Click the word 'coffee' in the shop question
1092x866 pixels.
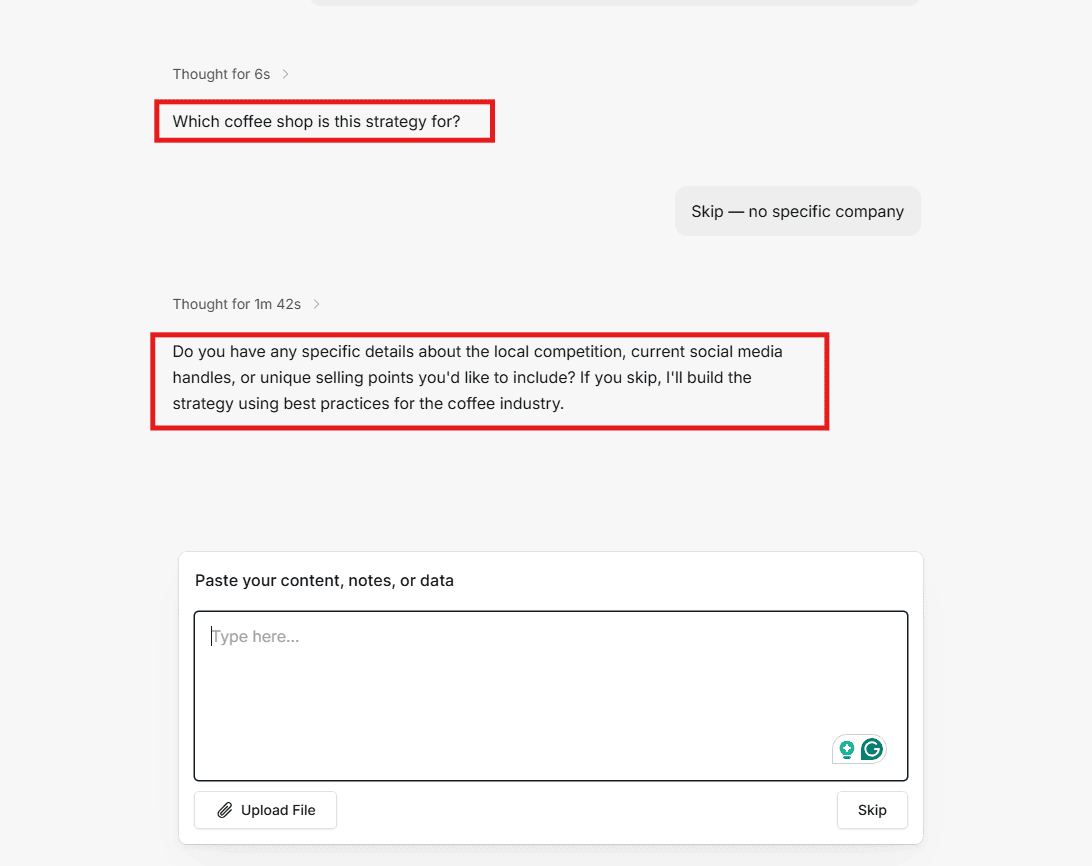coord(247,121)
